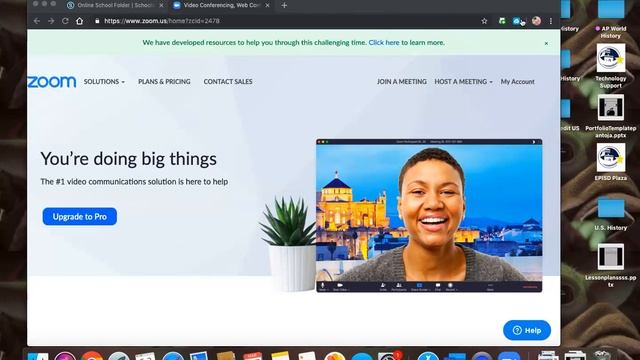Expand the Solutions dropdown menu
Image resolution: width=640 pixels, height=360 pixels.
point(104,82)
